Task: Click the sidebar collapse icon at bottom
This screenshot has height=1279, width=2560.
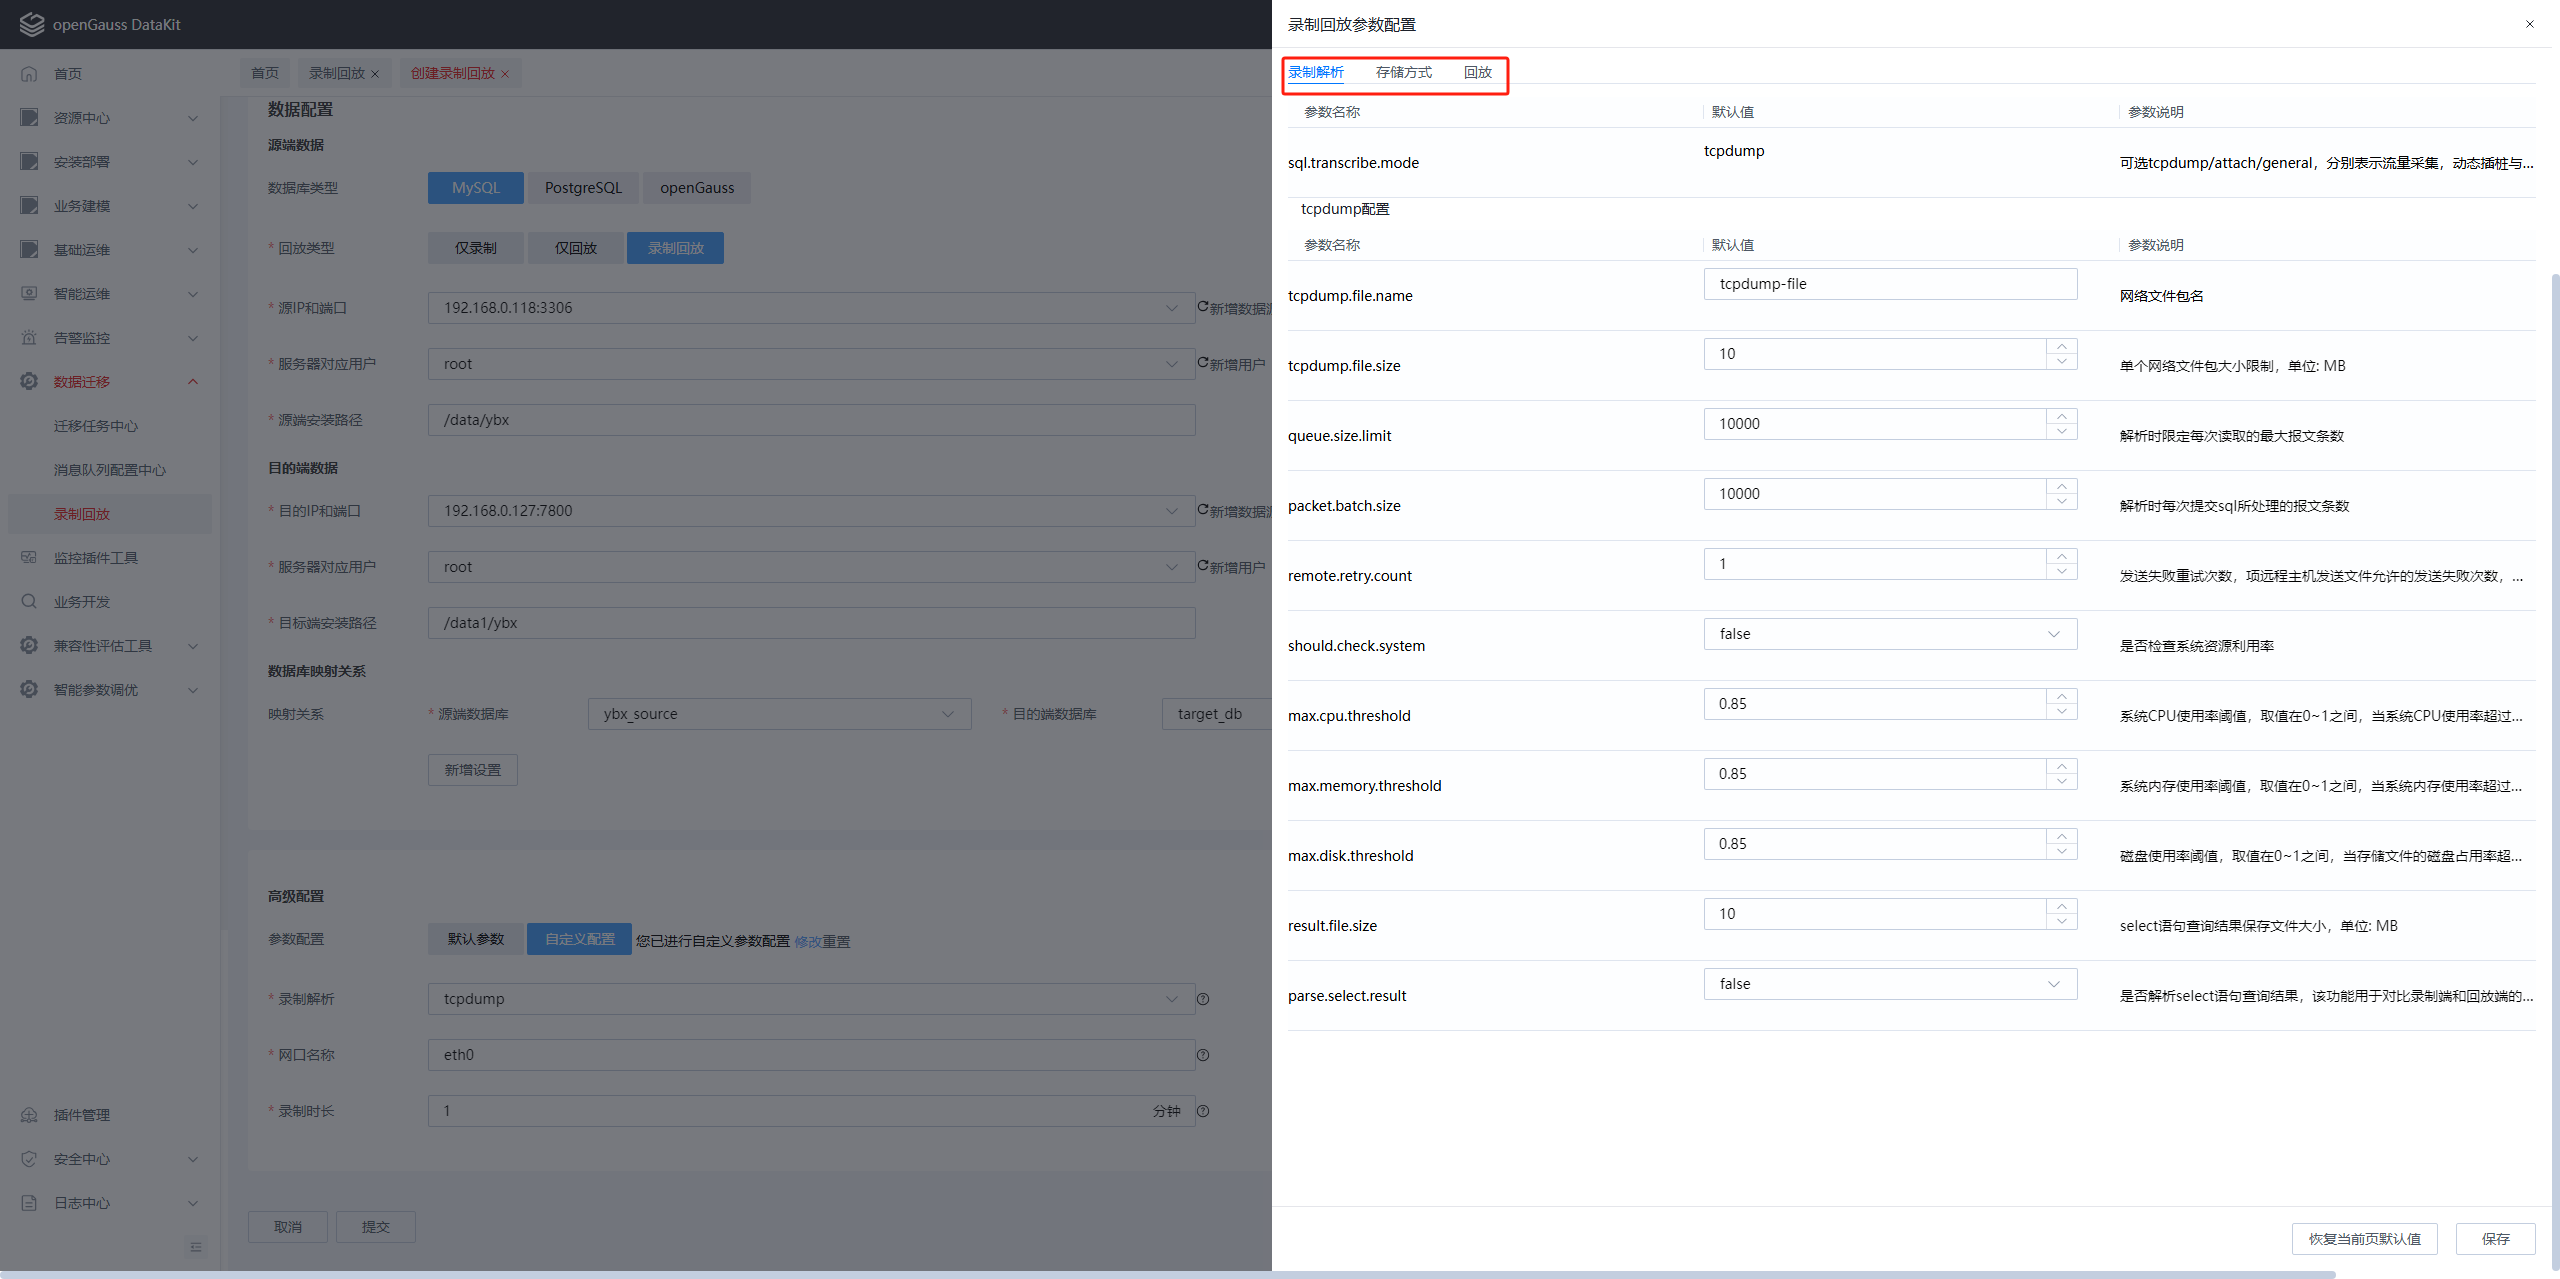Action: tap(196, 1247)
